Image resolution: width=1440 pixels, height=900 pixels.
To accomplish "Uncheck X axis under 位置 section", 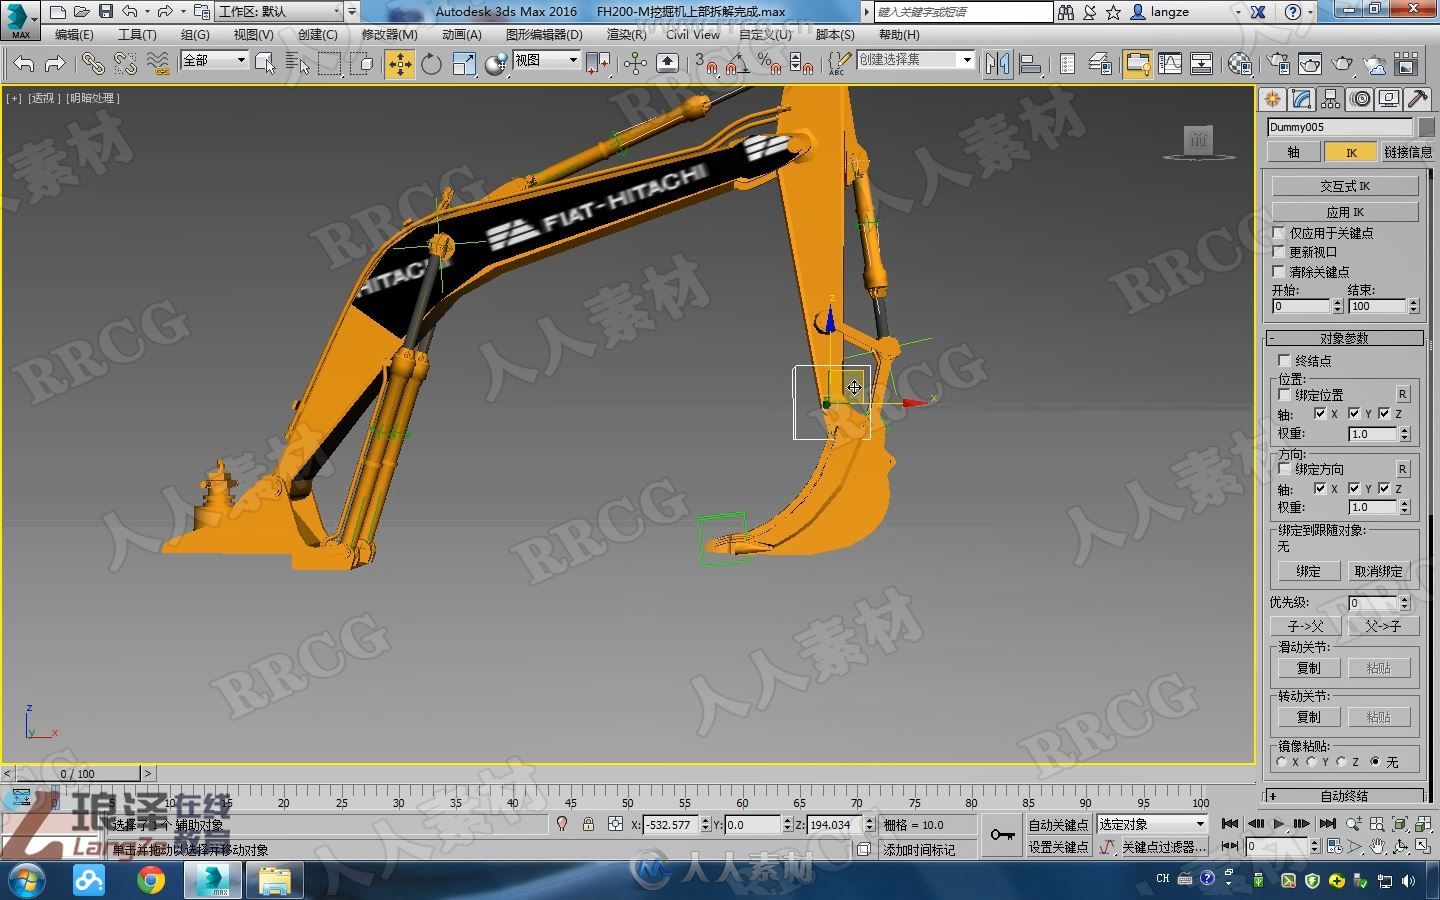I will point(1320,413).
